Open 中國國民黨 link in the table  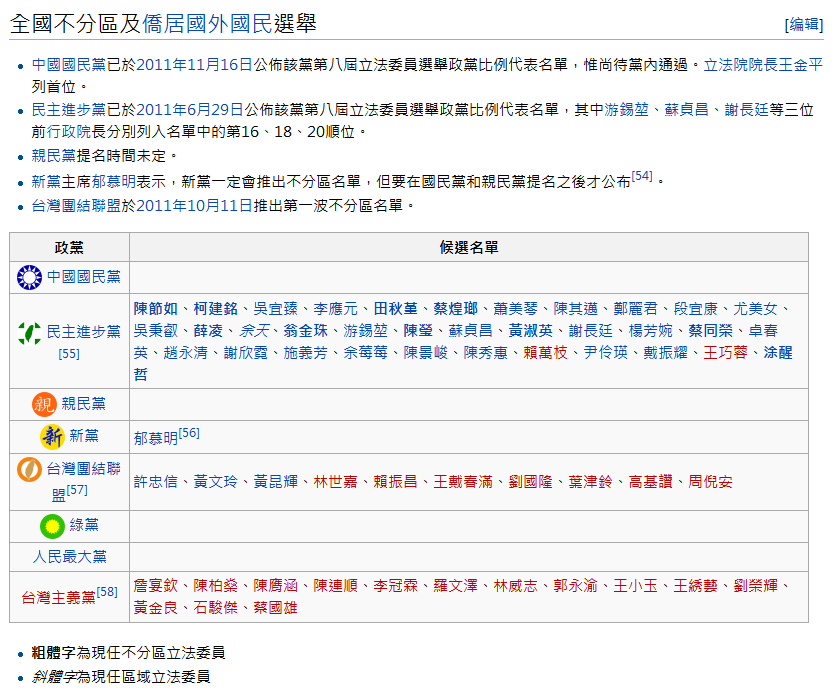coord(84,277)
